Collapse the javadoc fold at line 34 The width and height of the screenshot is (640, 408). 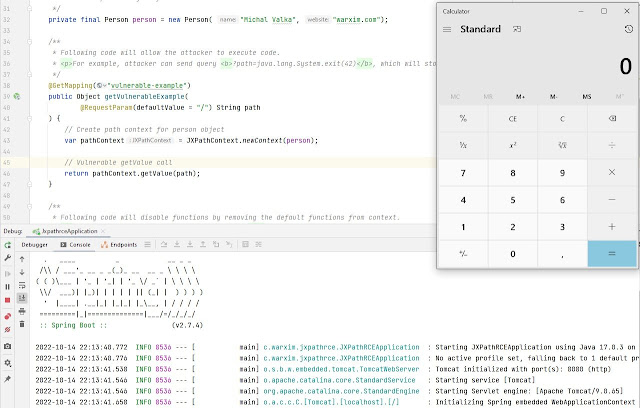(29, 42)
